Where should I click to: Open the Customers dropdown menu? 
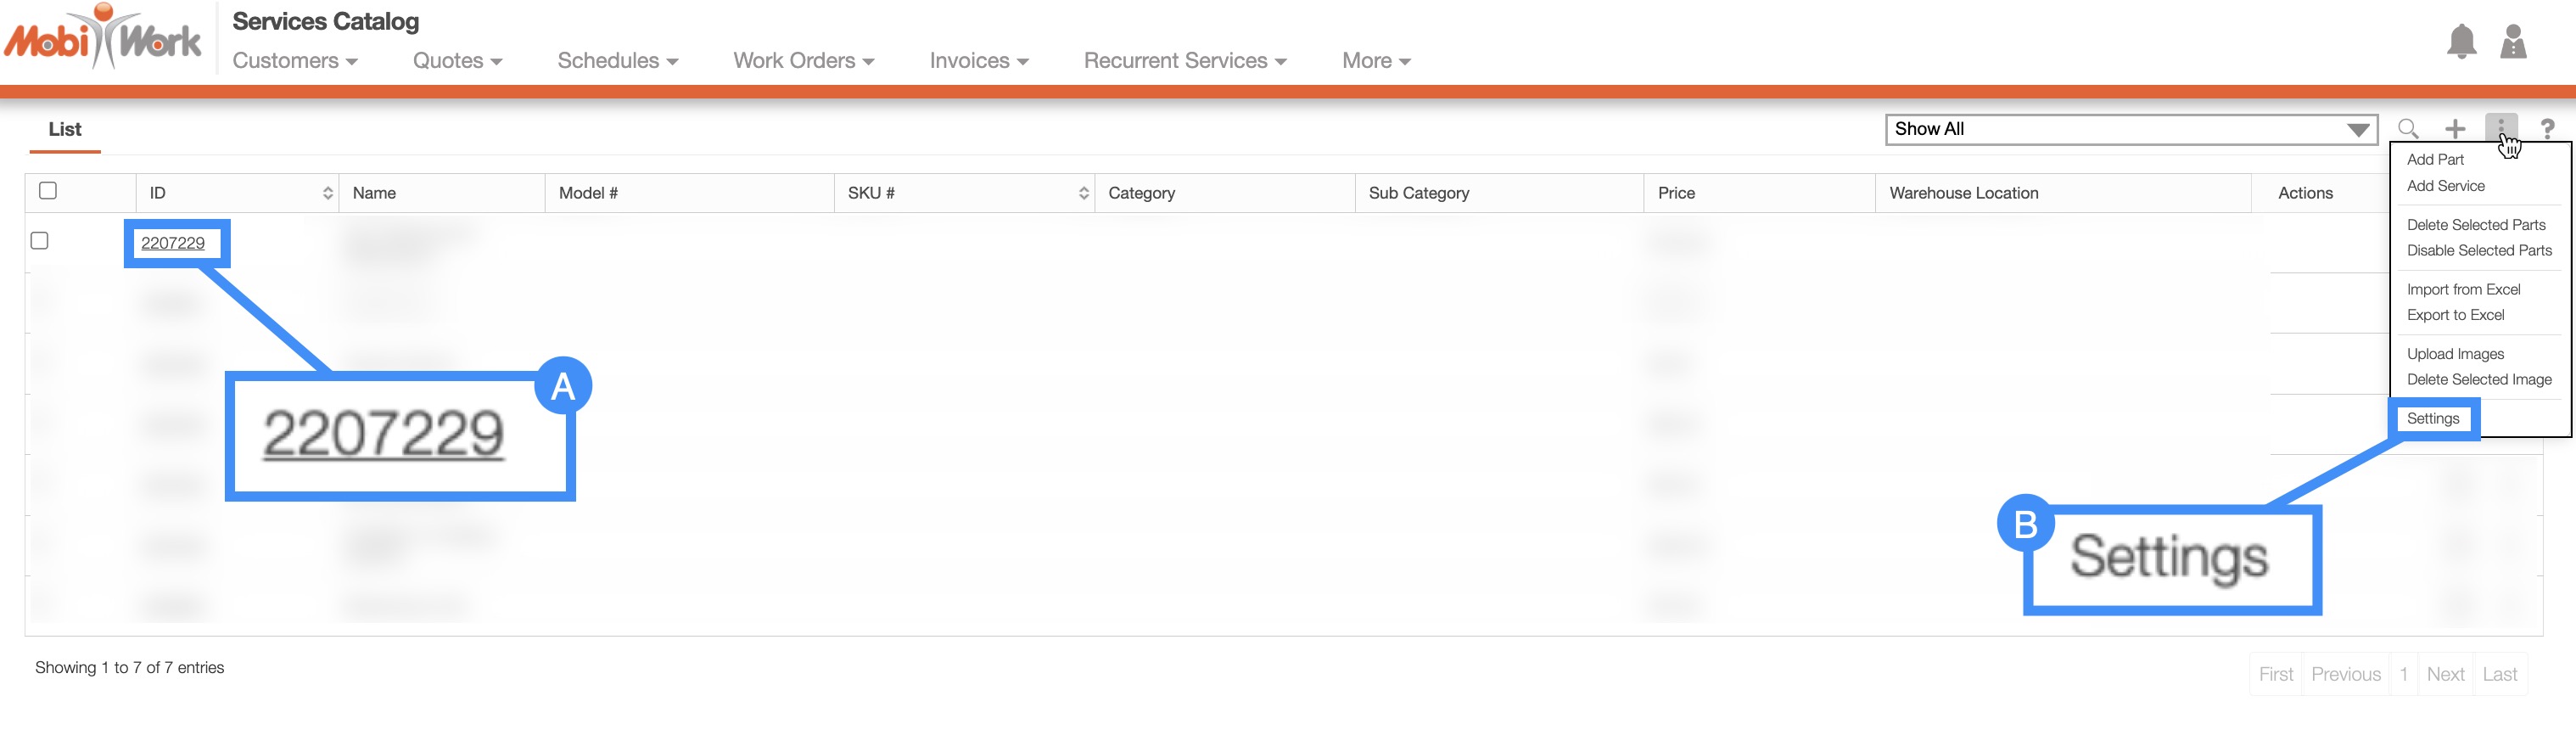[295, 61]
